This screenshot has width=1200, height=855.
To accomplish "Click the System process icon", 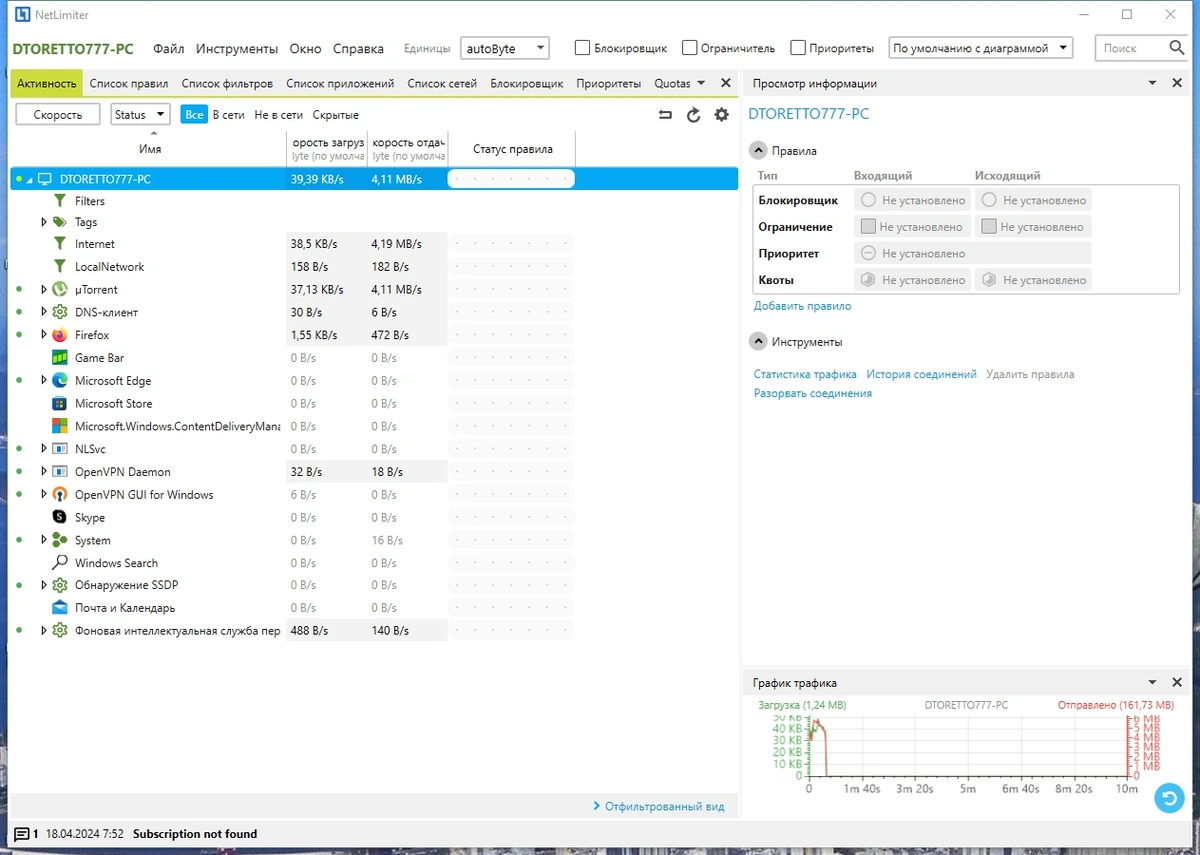I will coord(59,541).
